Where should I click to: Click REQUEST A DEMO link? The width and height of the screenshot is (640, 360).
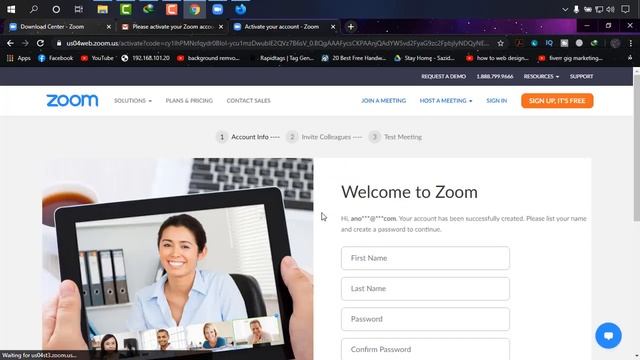(x=443, y=76)
